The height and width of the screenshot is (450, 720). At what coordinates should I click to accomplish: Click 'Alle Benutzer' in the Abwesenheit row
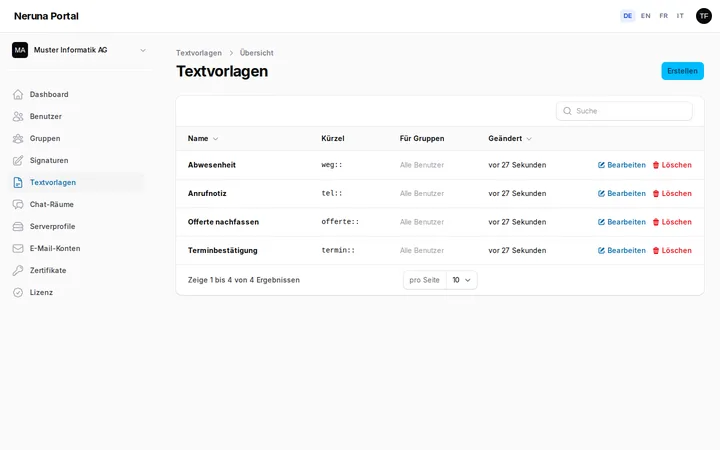point(422,165)
